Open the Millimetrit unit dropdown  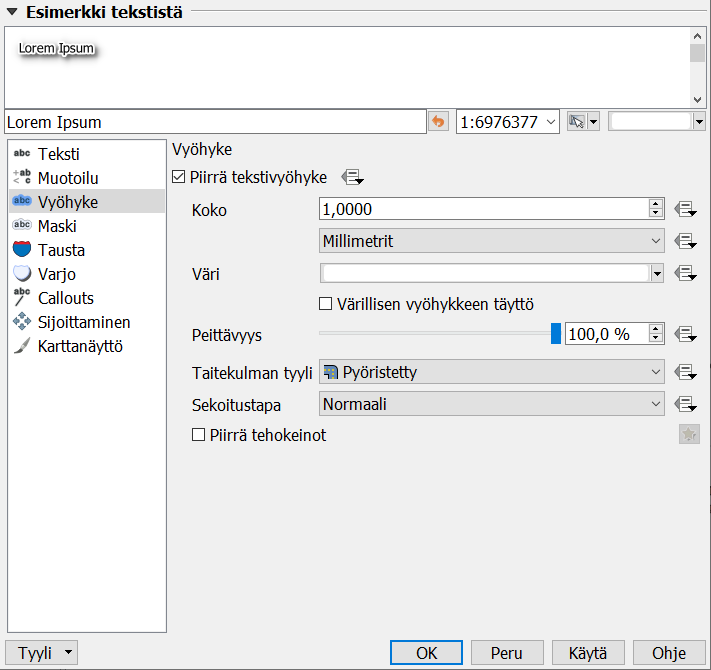[491, 241]
